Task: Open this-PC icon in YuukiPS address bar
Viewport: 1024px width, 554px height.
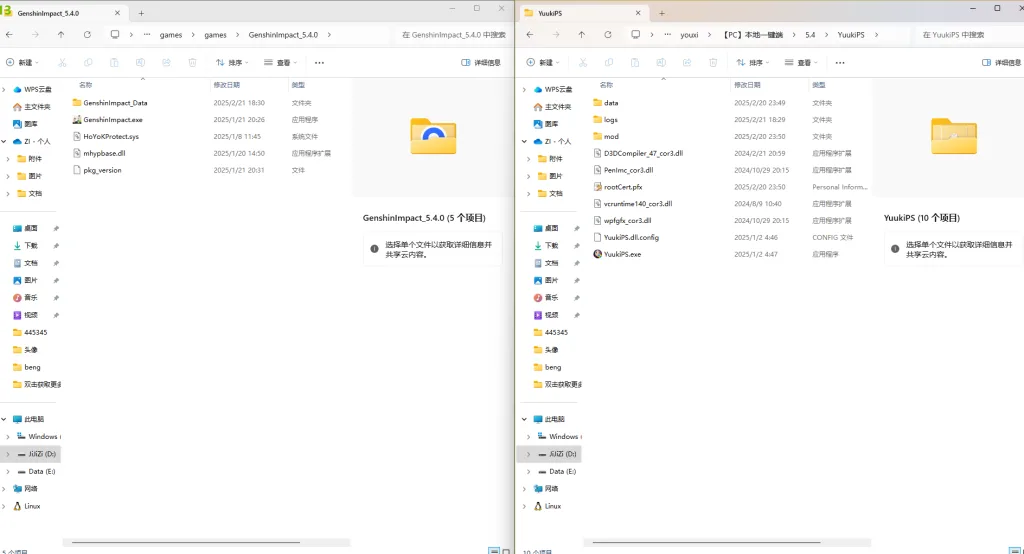Action: (635, 35)
